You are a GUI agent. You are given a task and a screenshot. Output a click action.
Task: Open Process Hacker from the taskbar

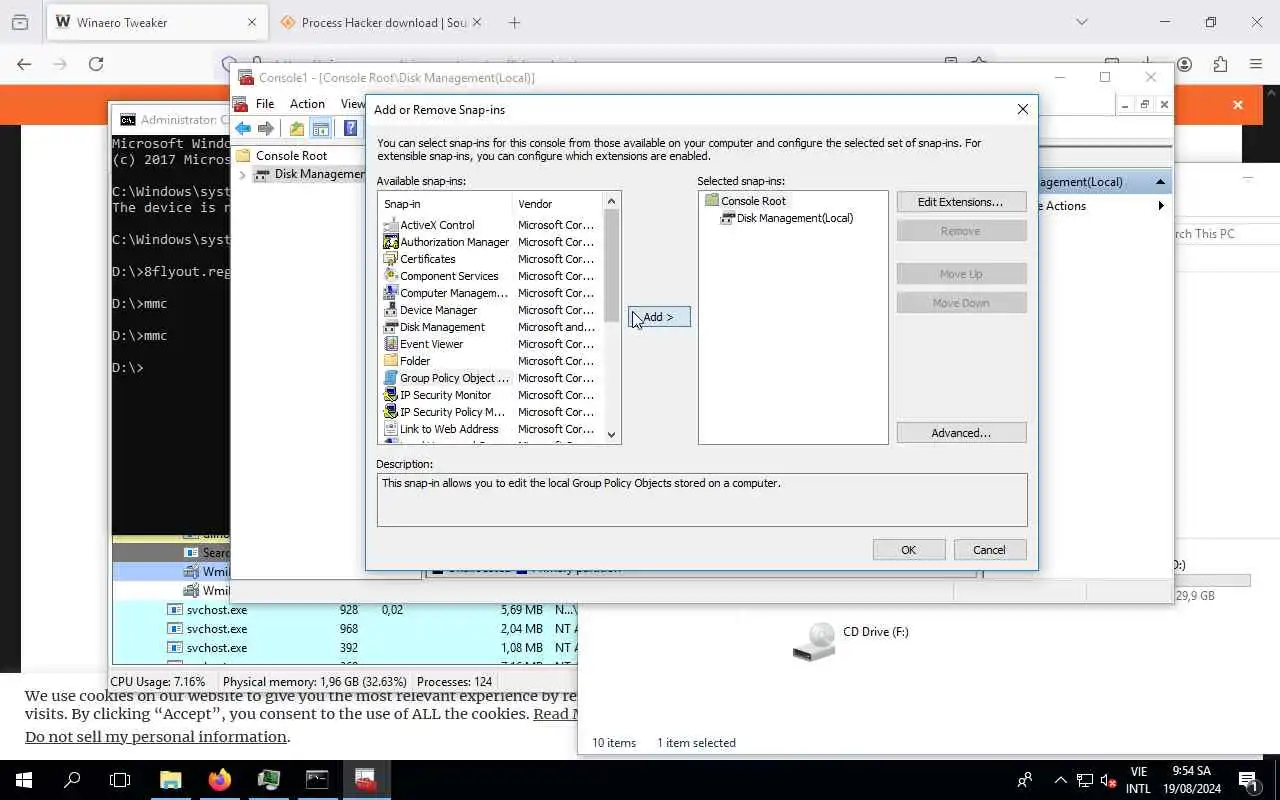point(268,780)
